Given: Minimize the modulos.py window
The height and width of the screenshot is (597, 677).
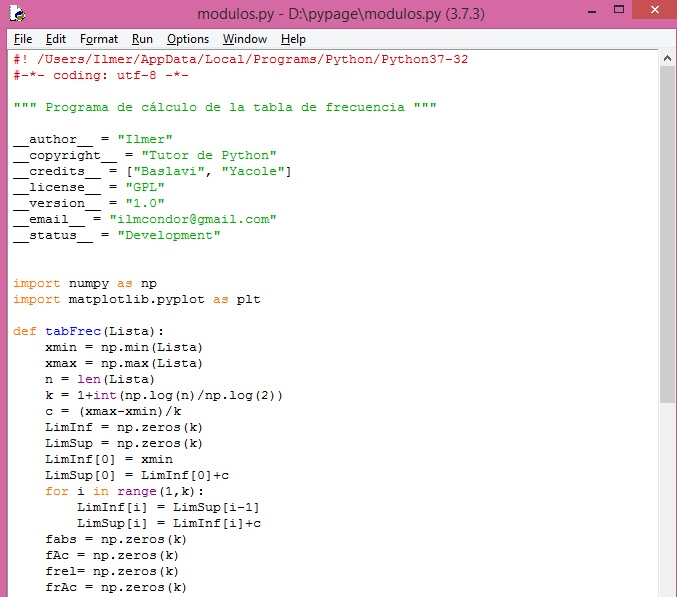Looking at the screenshot, I should 592,12.
